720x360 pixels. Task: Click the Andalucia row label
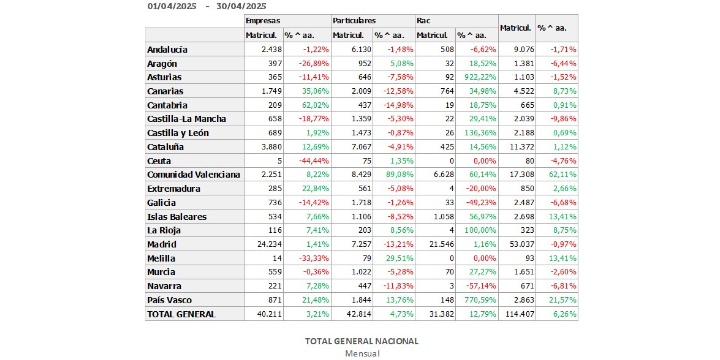click(167, 50)
